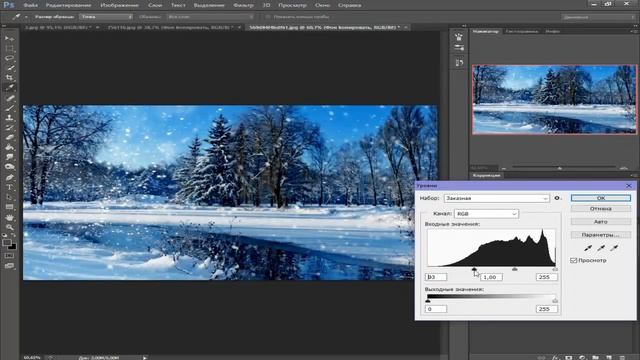Image resolution: width=640 pixels, height=360 pixels.
Task: Select the Pen tool
Action: click(x=9, y=178)
